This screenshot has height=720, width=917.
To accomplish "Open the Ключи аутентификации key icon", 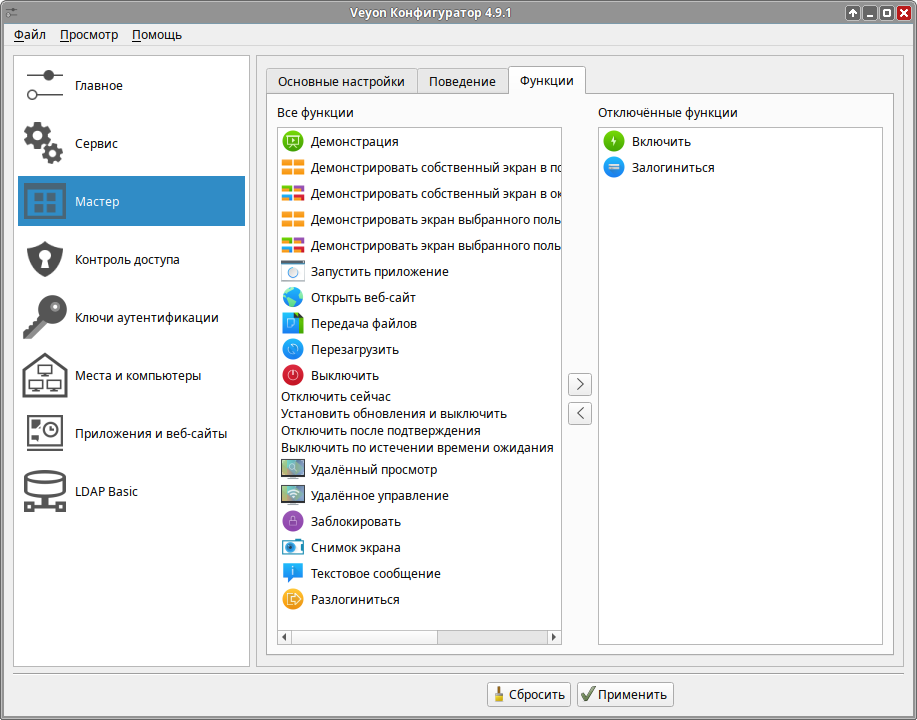I will (x=44, y=317).
